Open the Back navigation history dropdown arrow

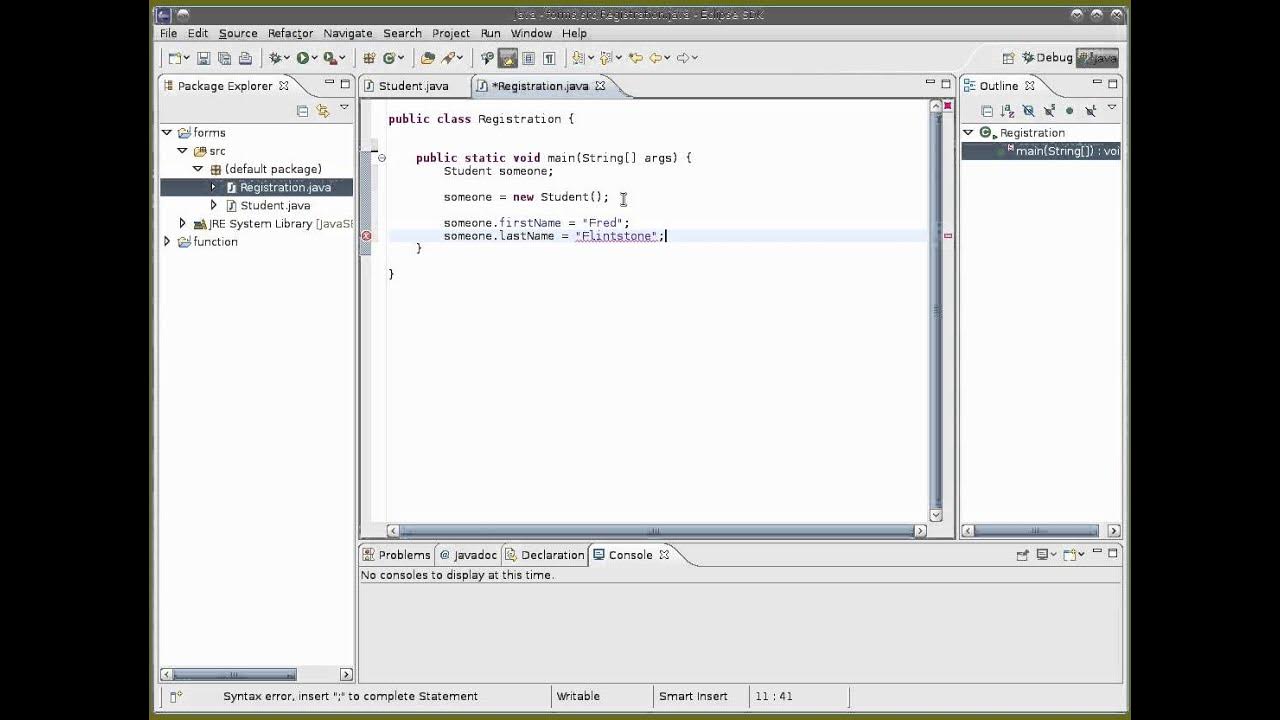(x=668, y=58)
